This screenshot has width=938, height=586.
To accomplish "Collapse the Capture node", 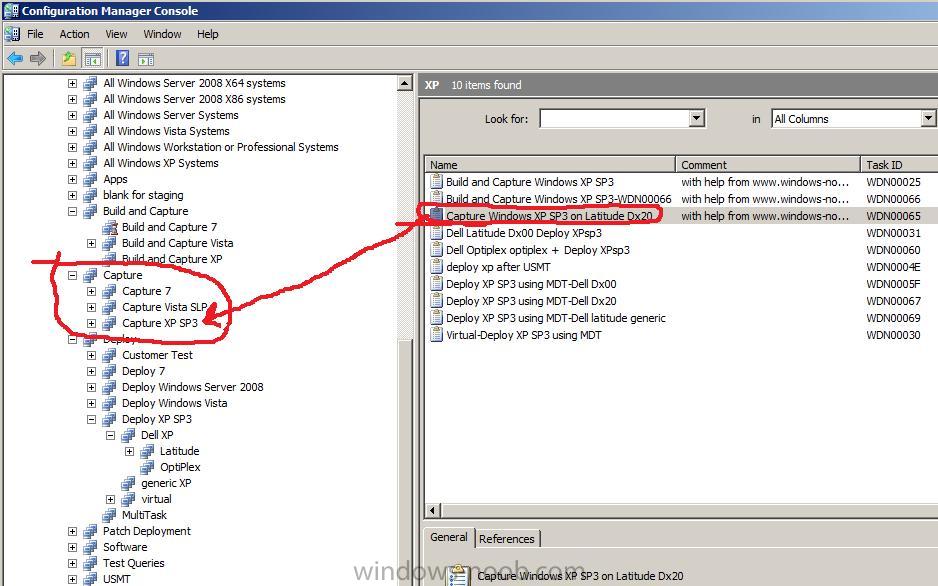I will [72, 275].
